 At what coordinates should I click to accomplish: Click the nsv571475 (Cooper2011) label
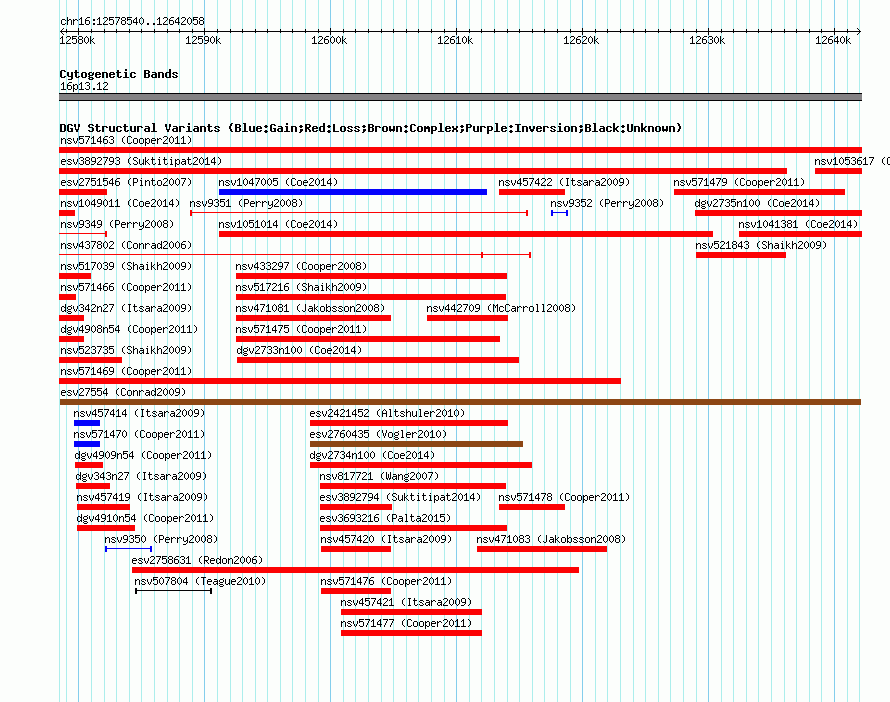point(301,329)
